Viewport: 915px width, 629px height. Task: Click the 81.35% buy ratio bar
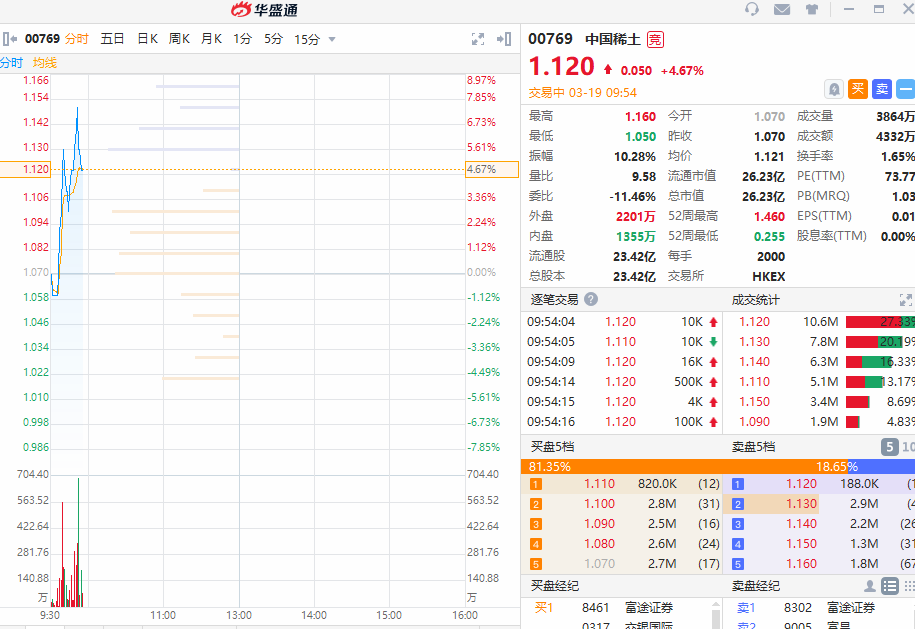pyautogui.click(x=684, y=466)
